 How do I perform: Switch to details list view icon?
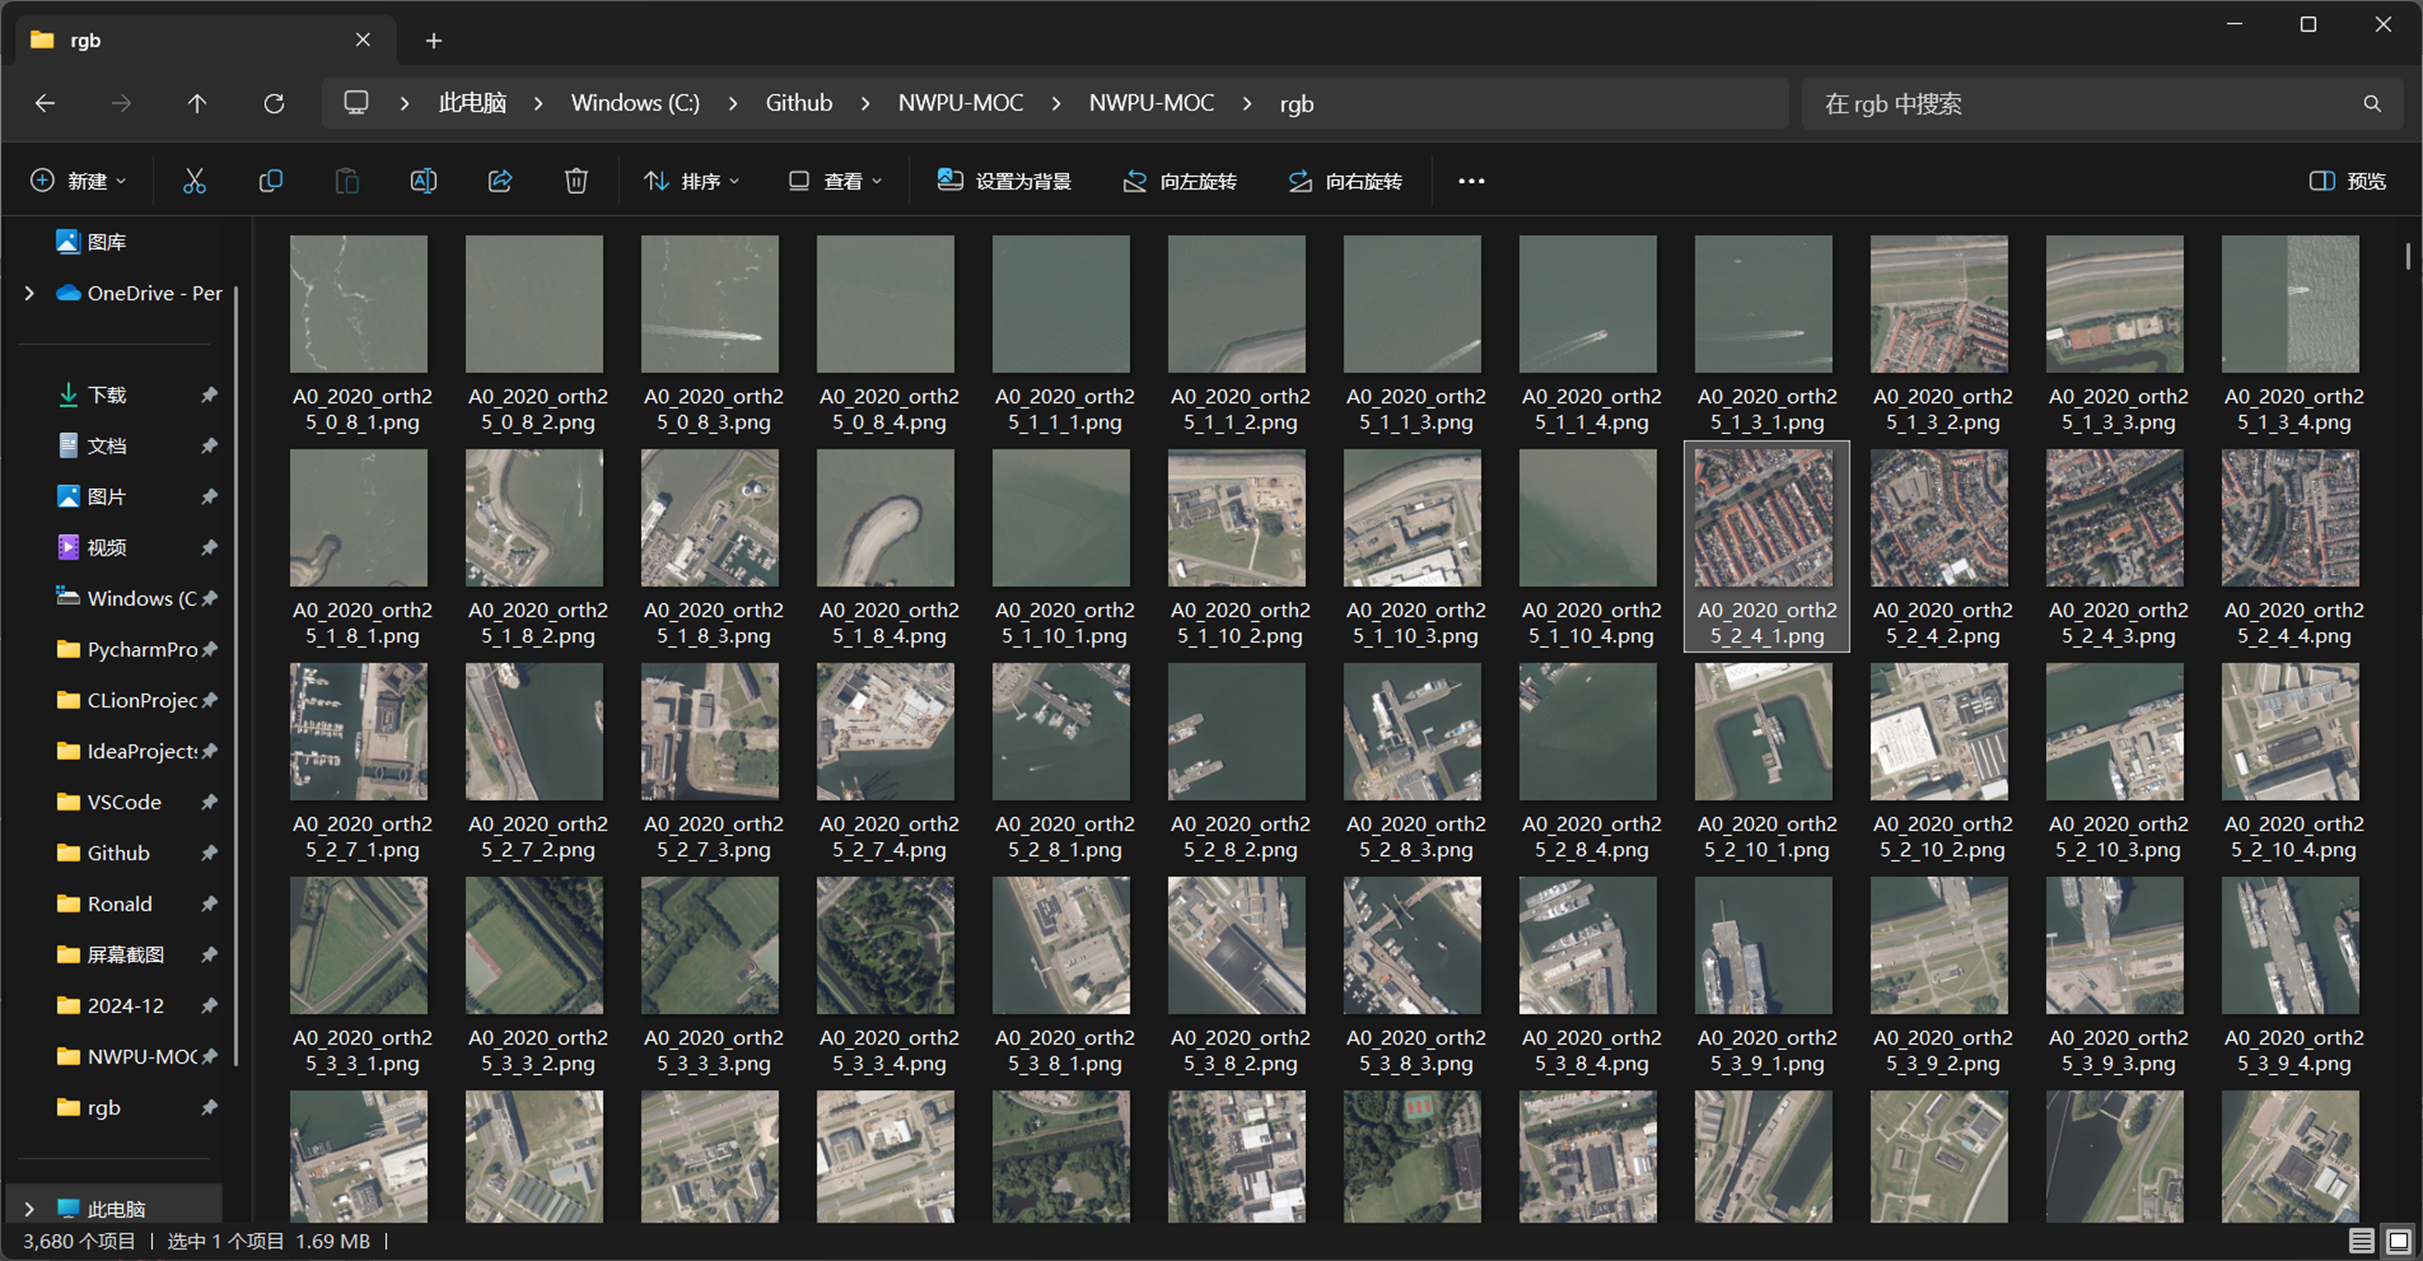(2361, 1241)
